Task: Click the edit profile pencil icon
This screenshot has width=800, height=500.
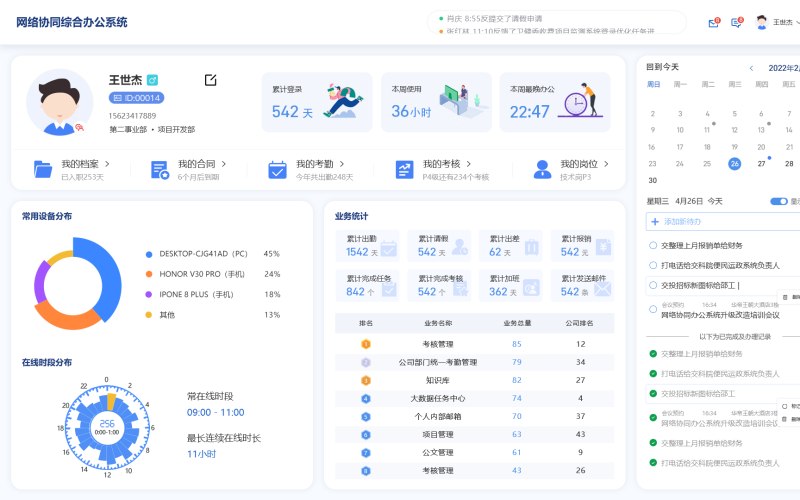Action: coord(210,80)
